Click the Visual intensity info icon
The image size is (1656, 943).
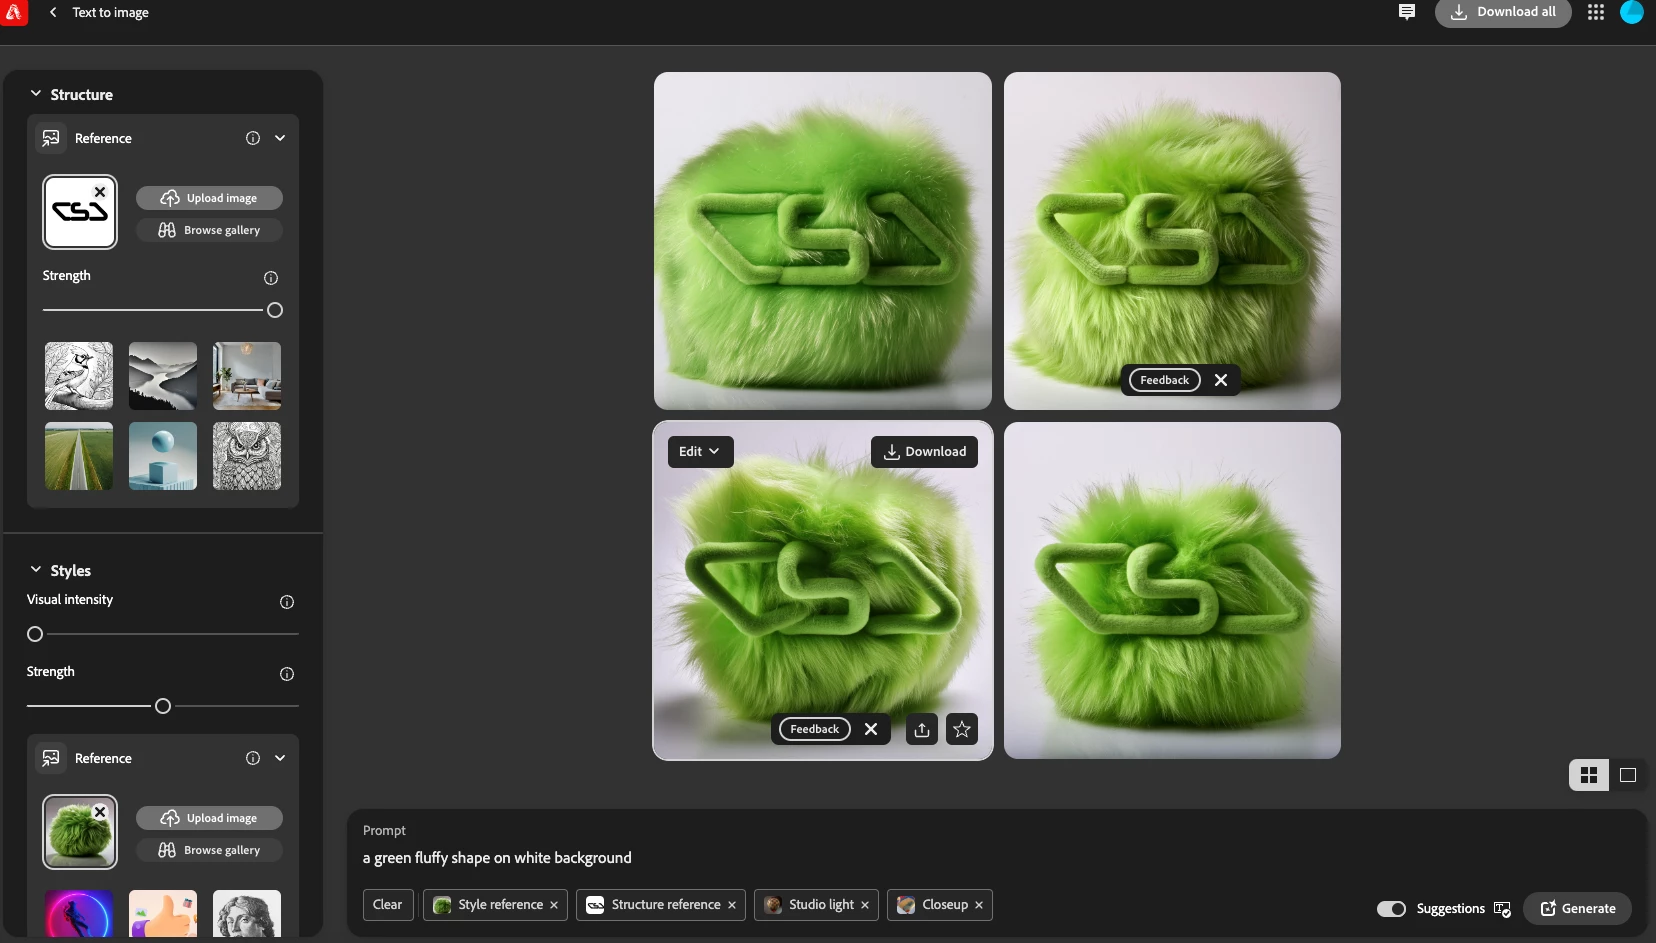pos(287,602)
